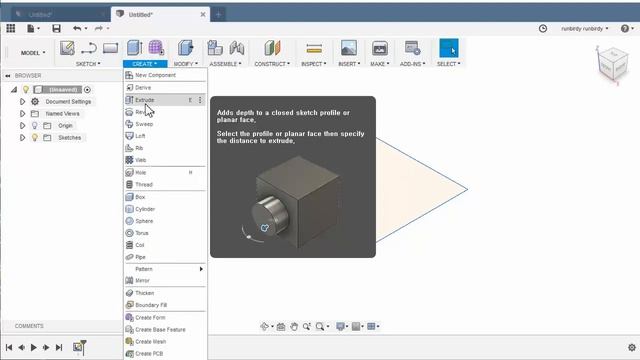
Task: Toggle visibility bulb of root component
Action: tap(26, 89)
